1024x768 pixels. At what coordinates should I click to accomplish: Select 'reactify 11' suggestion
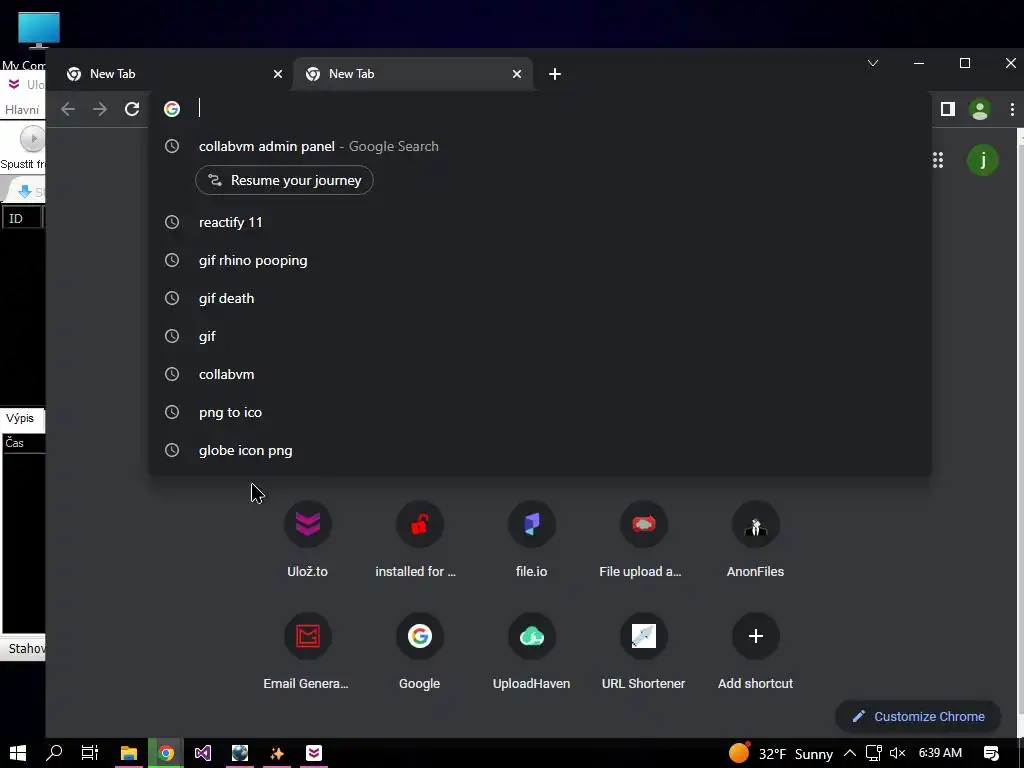539,222
